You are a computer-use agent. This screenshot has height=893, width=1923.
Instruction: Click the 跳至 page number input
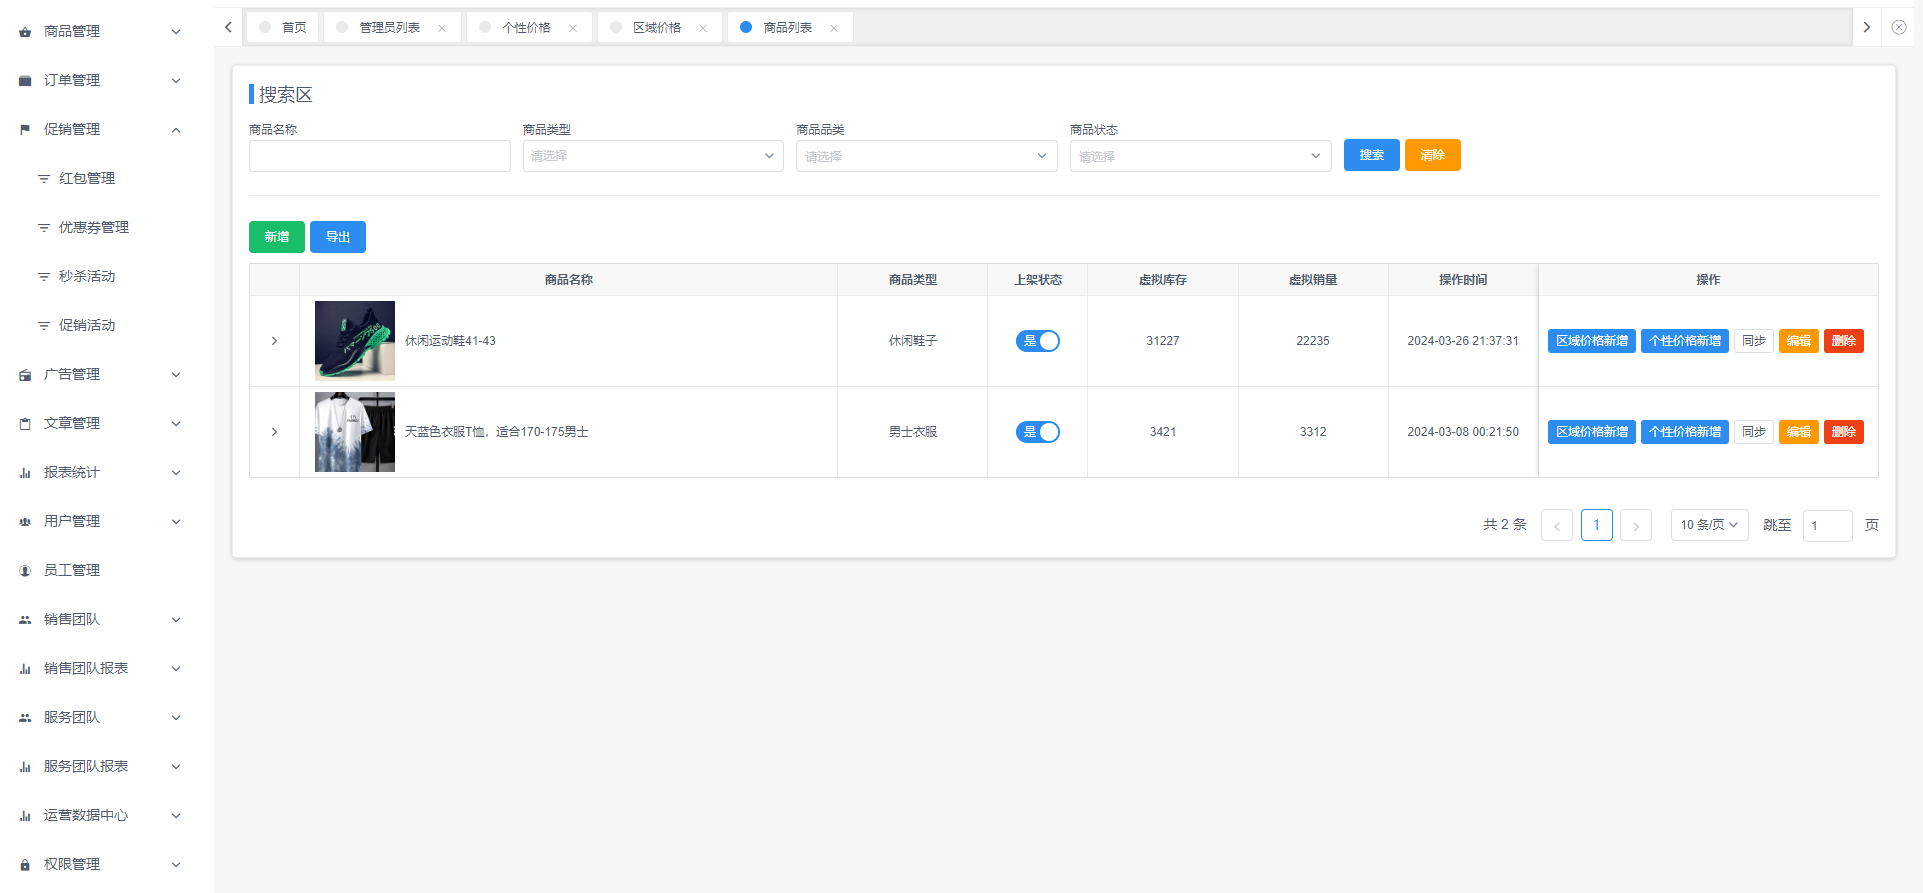pos(1828,525)
